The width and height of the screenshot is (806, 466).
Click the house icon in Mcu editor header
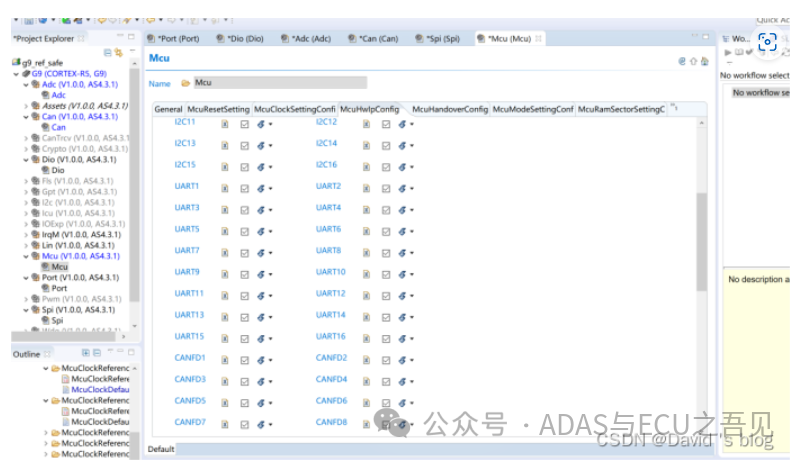(705, 61)
